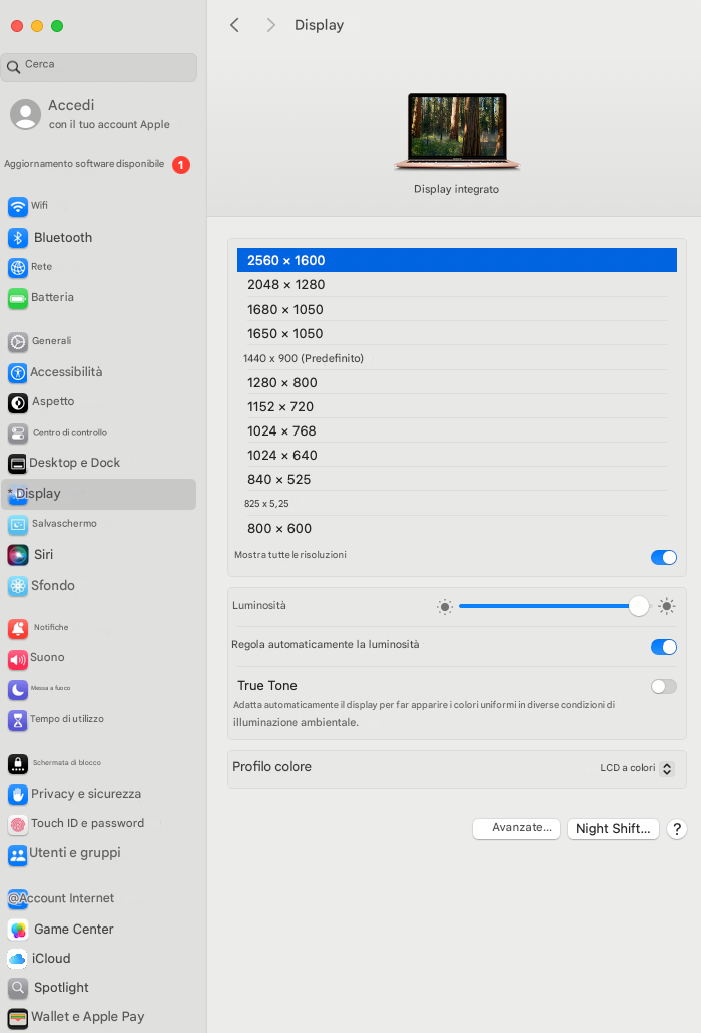Image resolution: width=701 pixels, height=1033 pixels.
Task: Open the Desktop e Dock icon
Action: tap(18, 464)
